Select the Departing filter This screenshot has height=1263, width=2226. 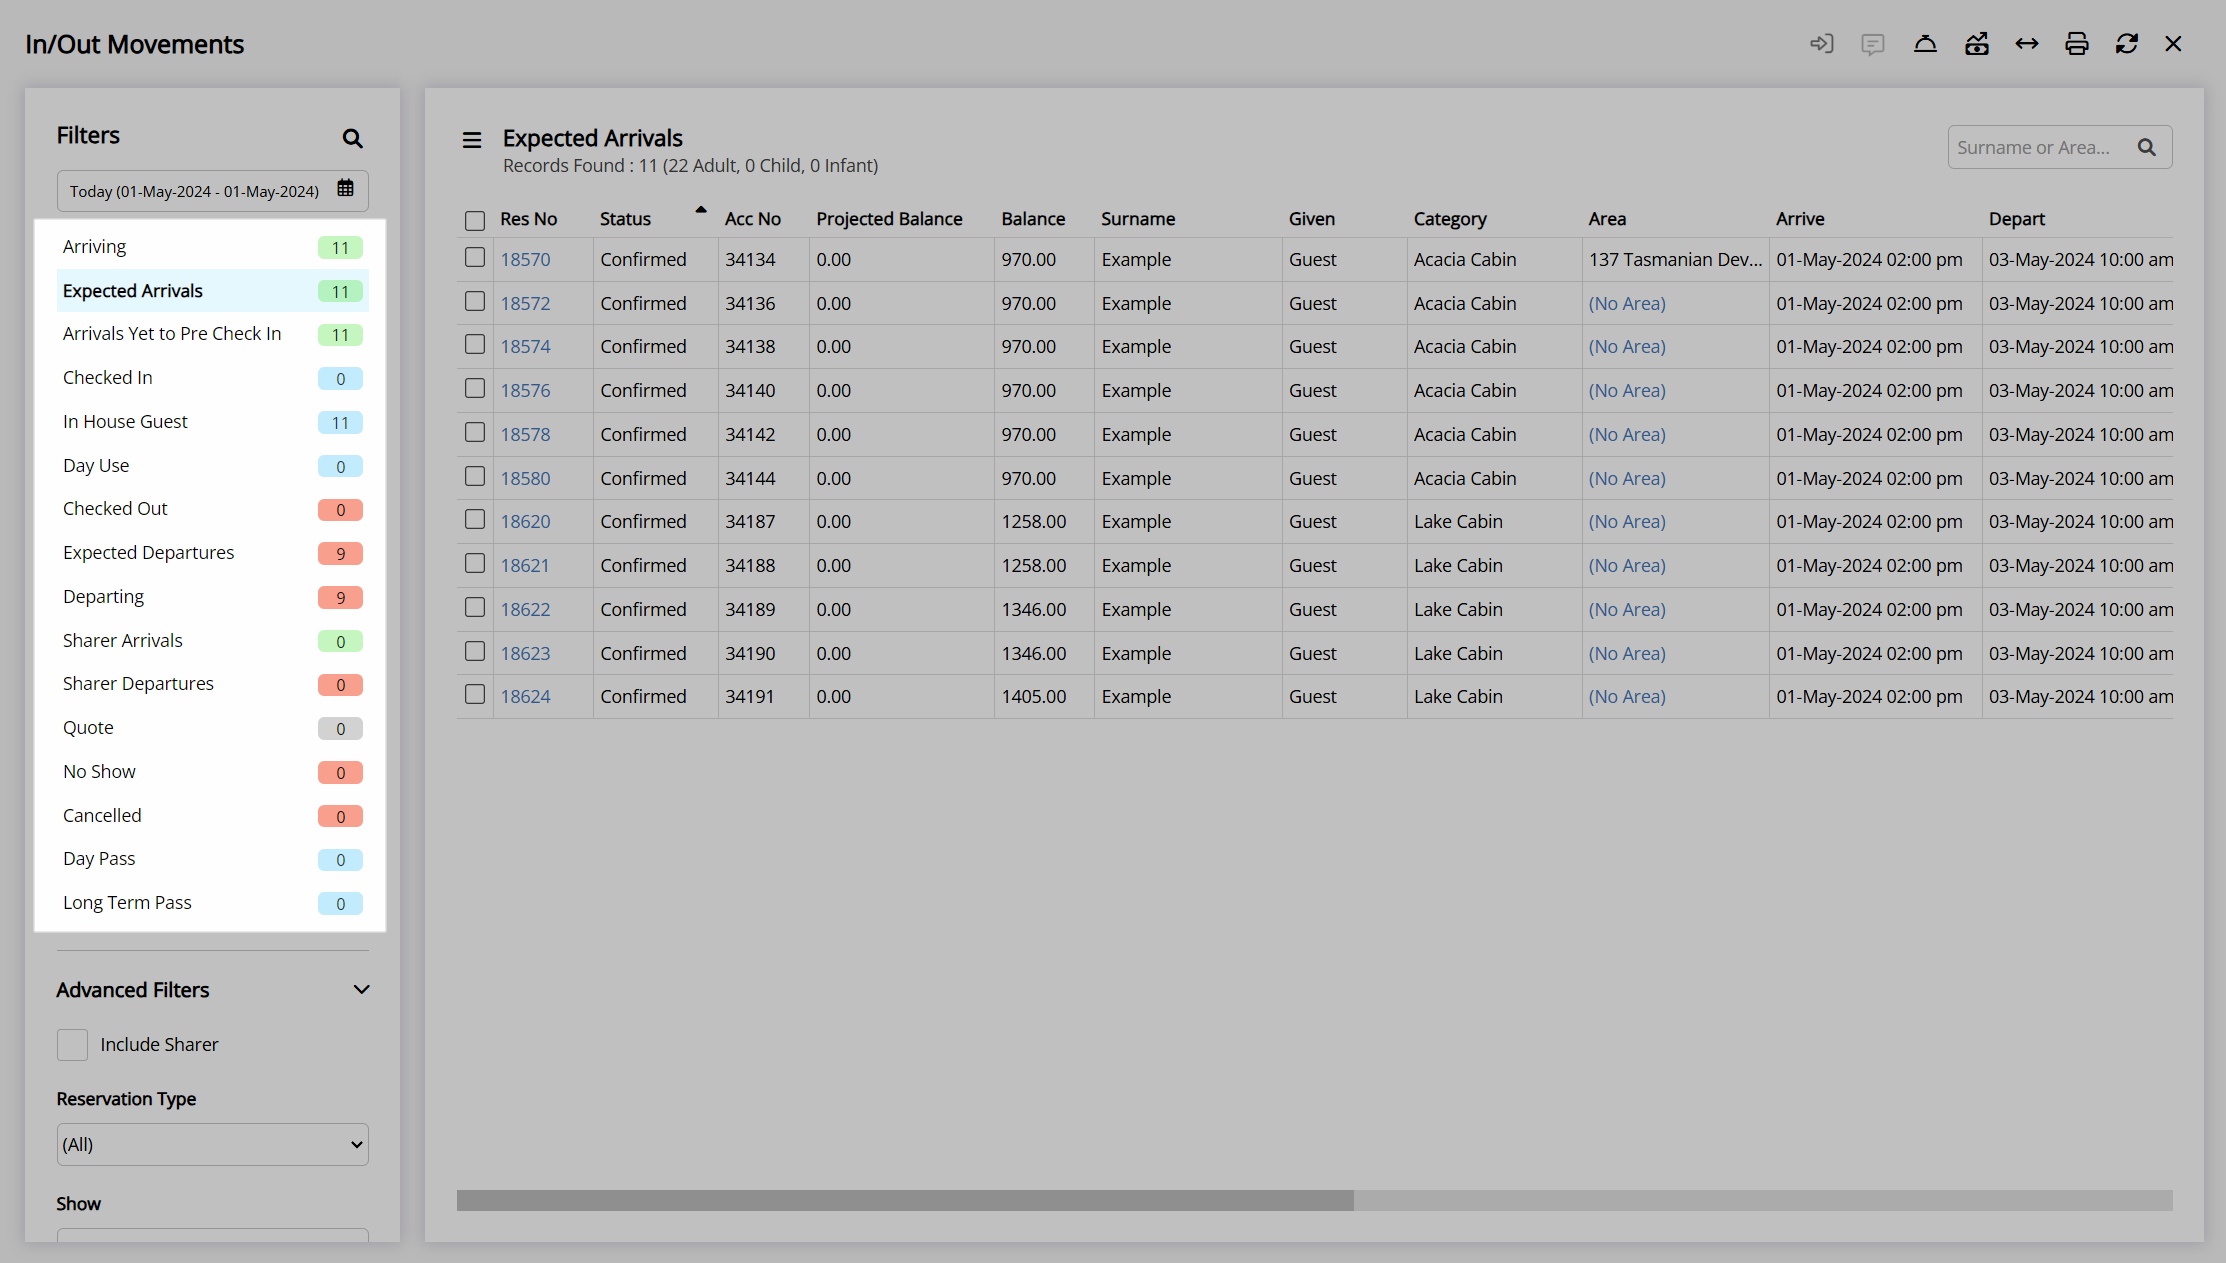(x=213, y=597)
